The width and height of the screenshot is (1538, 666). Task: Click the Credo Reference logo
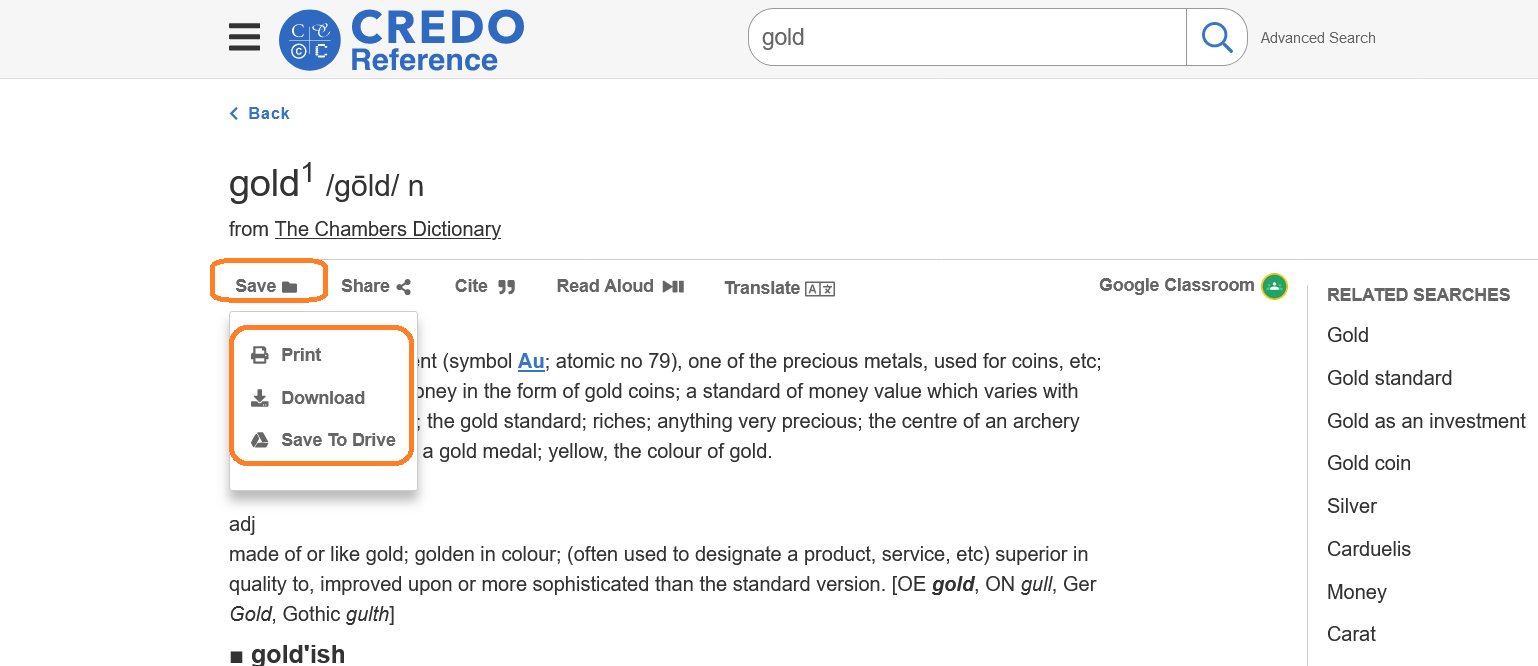[401, 40]
